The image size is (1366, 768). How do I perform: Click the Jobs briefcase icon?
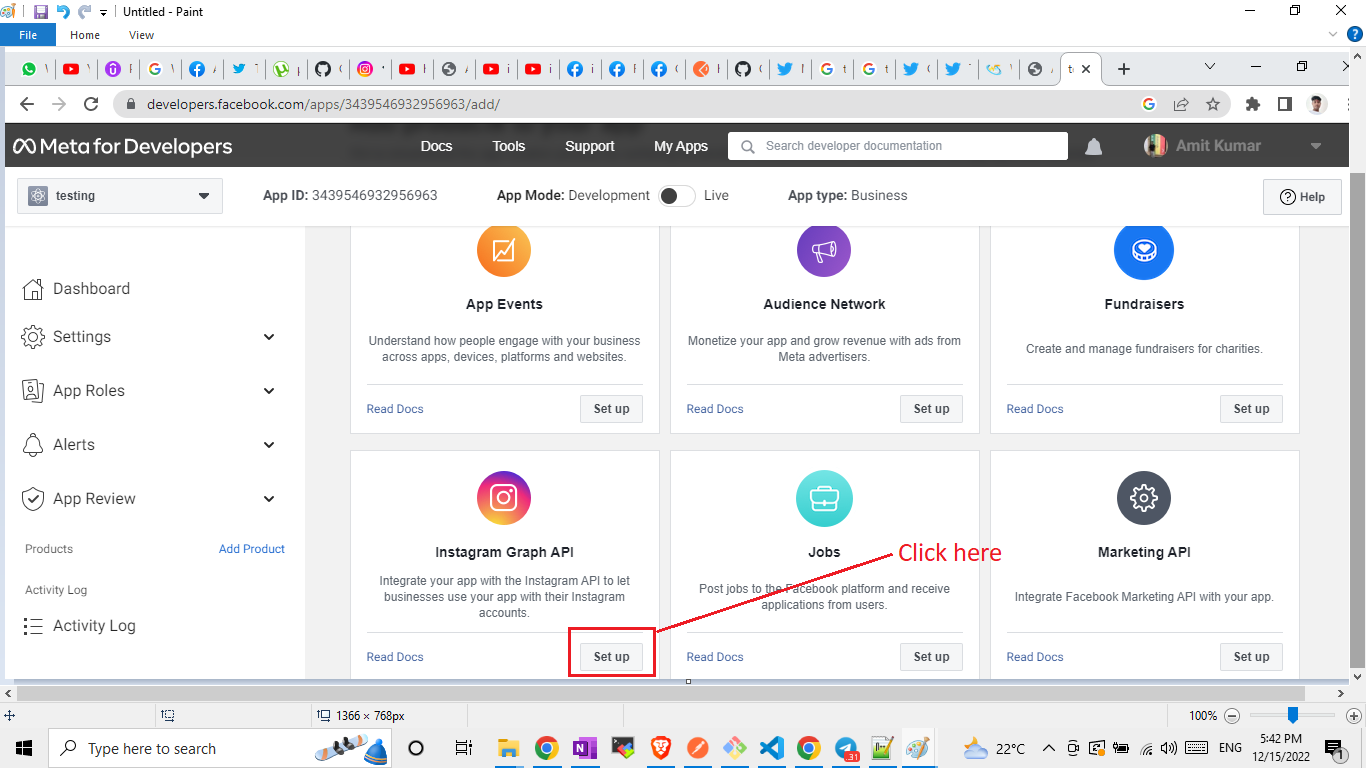pyautogui.click(x=823, y=497)
